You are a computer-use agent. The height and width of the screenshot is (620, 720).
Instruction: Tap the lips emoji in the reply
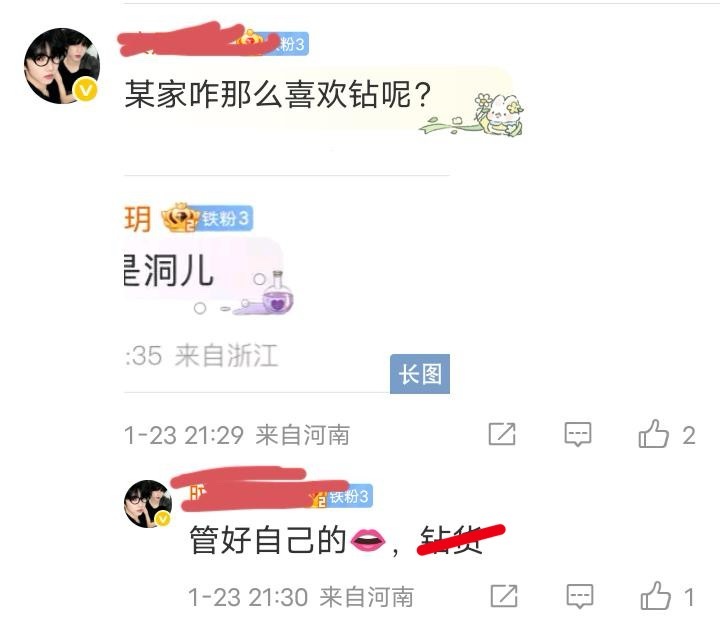click(368, 540)
